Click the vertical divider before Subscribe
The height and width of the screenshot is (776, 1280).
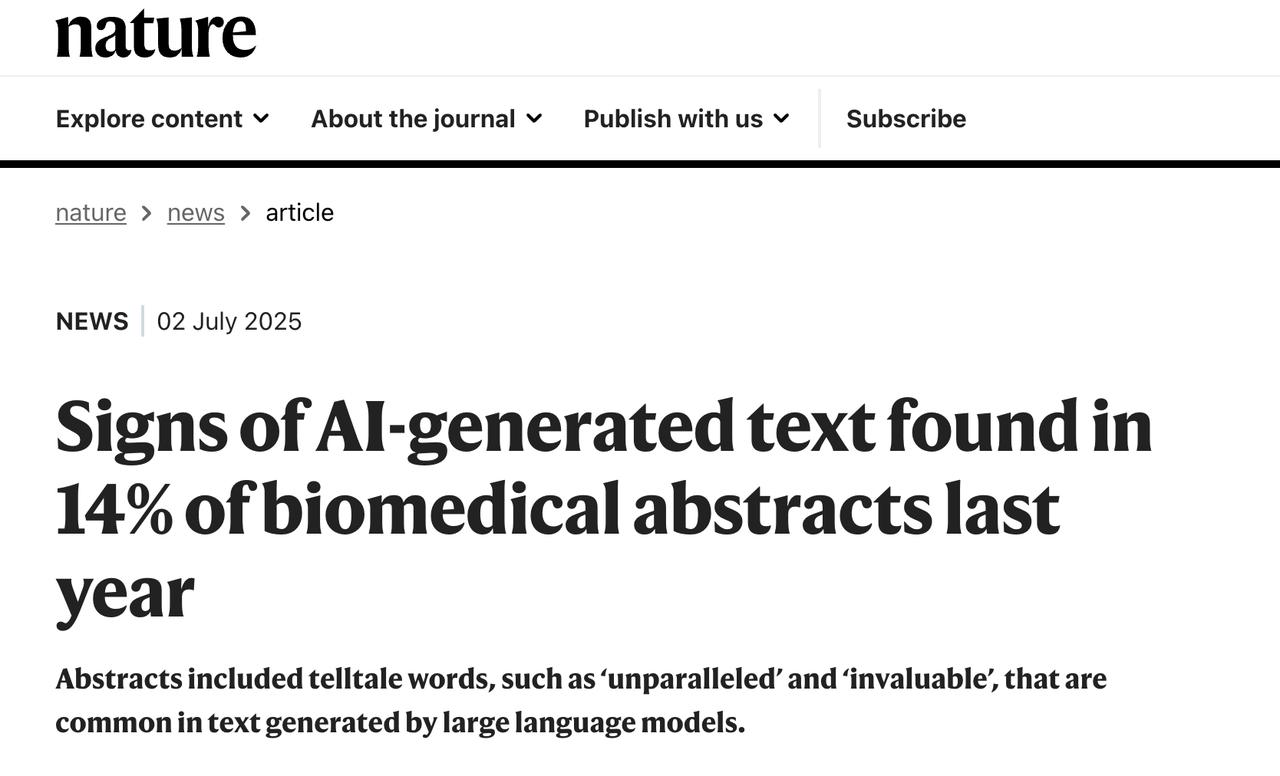(x=820, y=118)
